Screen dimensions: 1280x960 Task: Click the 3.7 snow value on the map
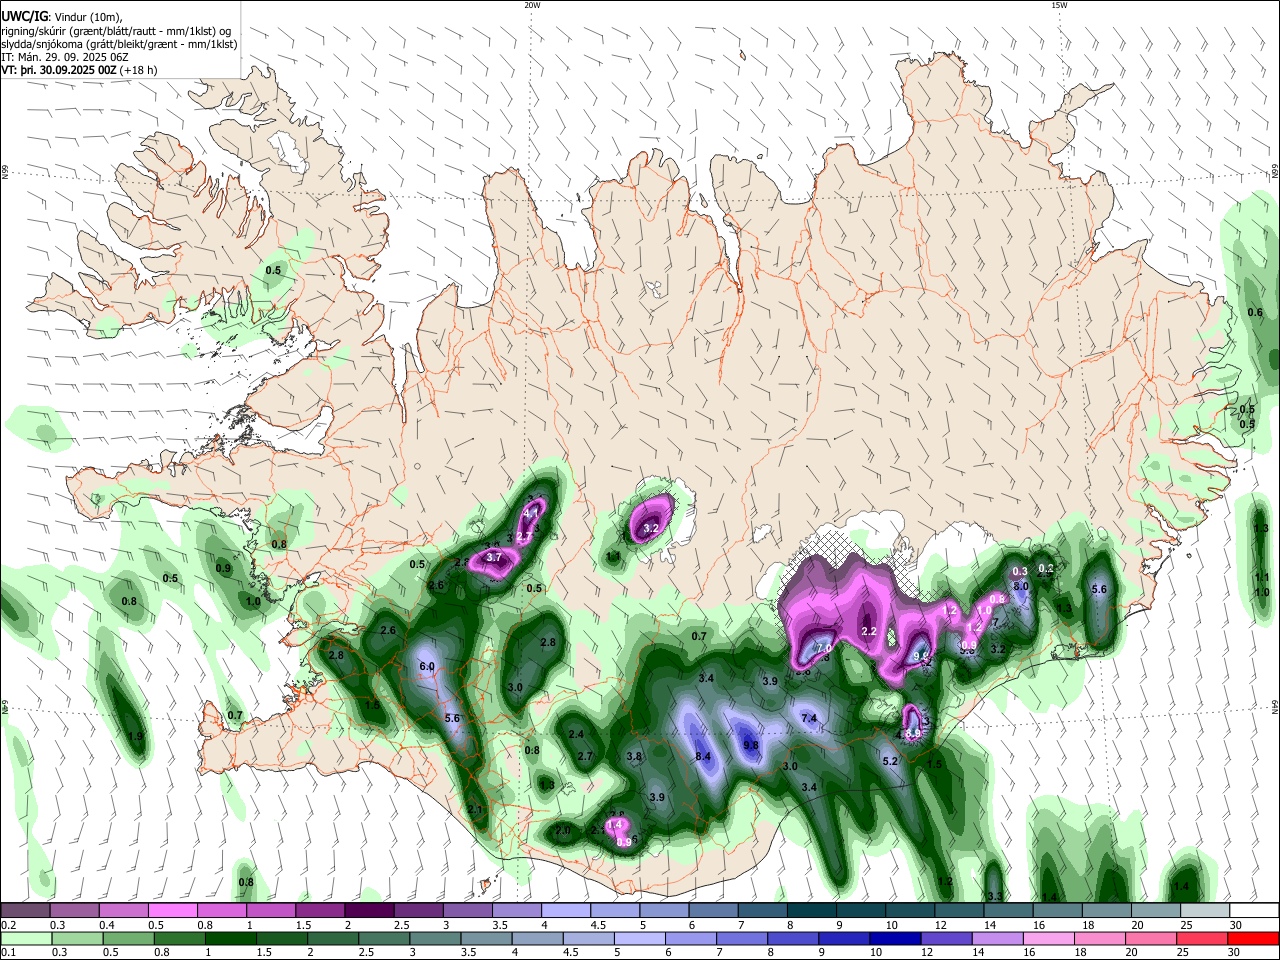[493, 557]
